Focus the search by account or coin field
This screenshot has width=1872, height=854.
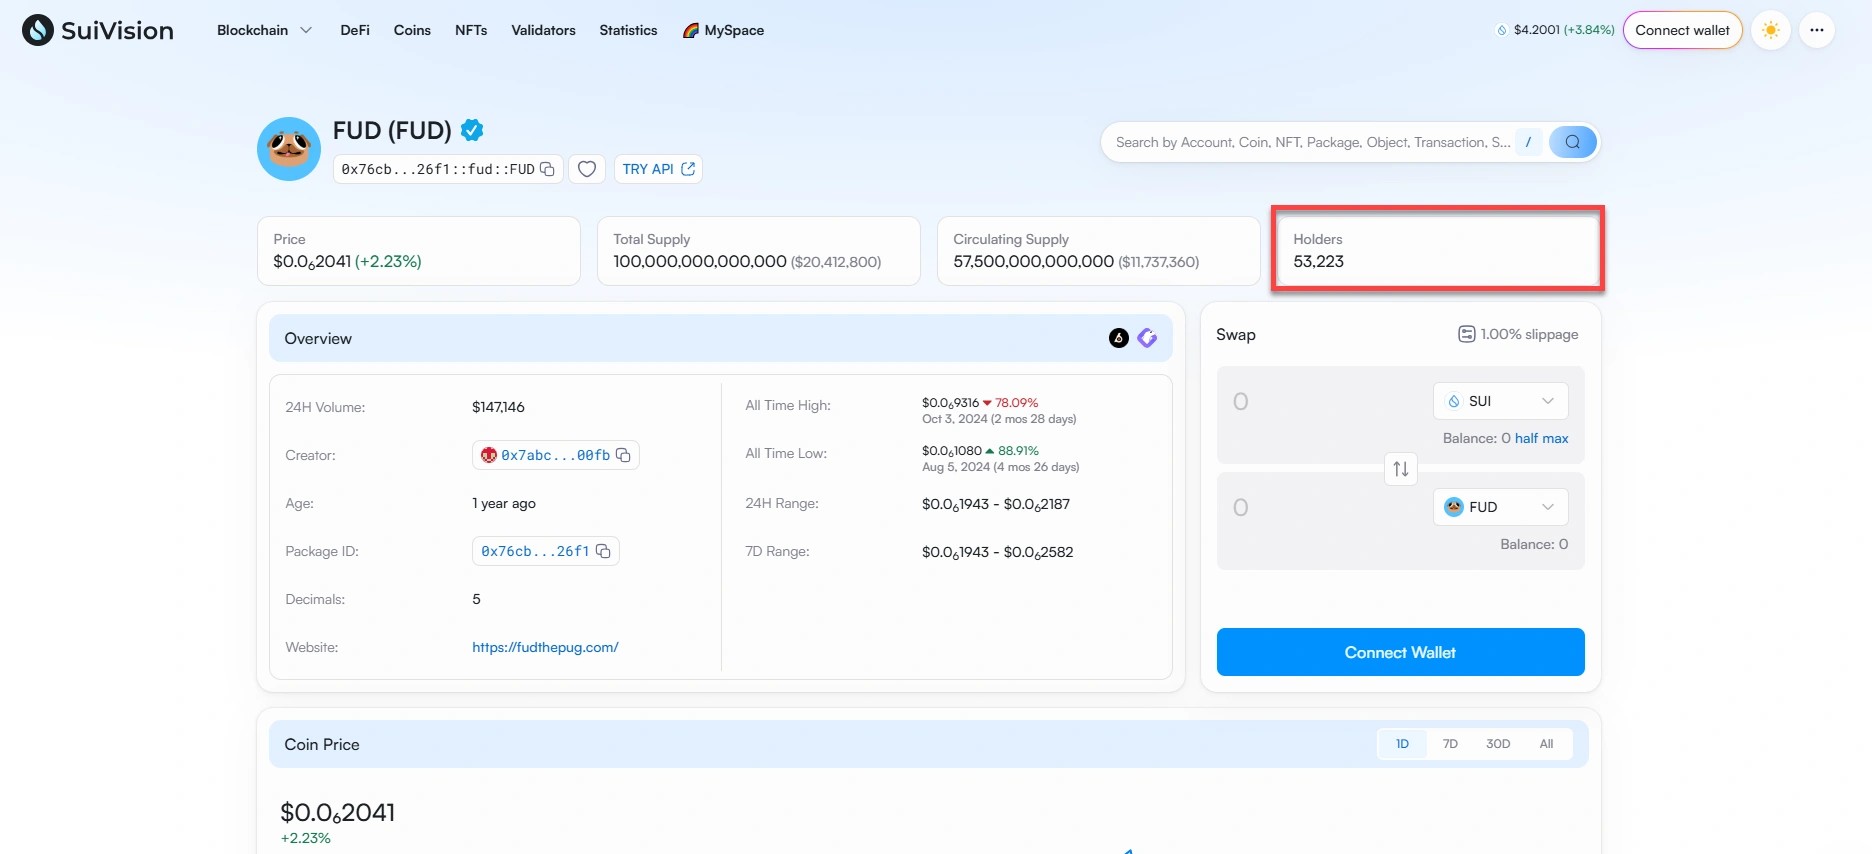pyautogui.click(x=1312, y=142)
